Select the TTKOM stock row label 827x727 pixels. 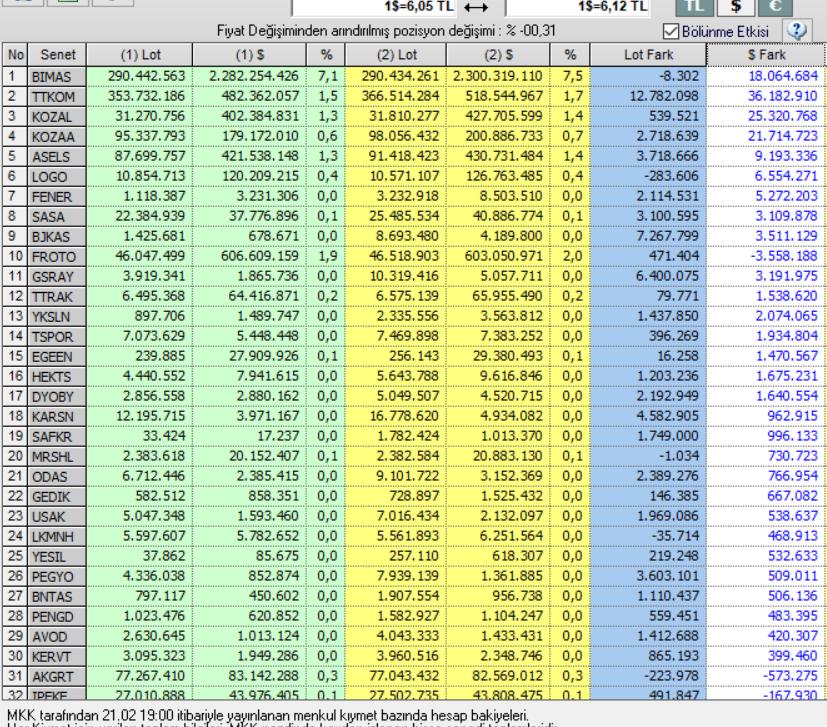57,97
